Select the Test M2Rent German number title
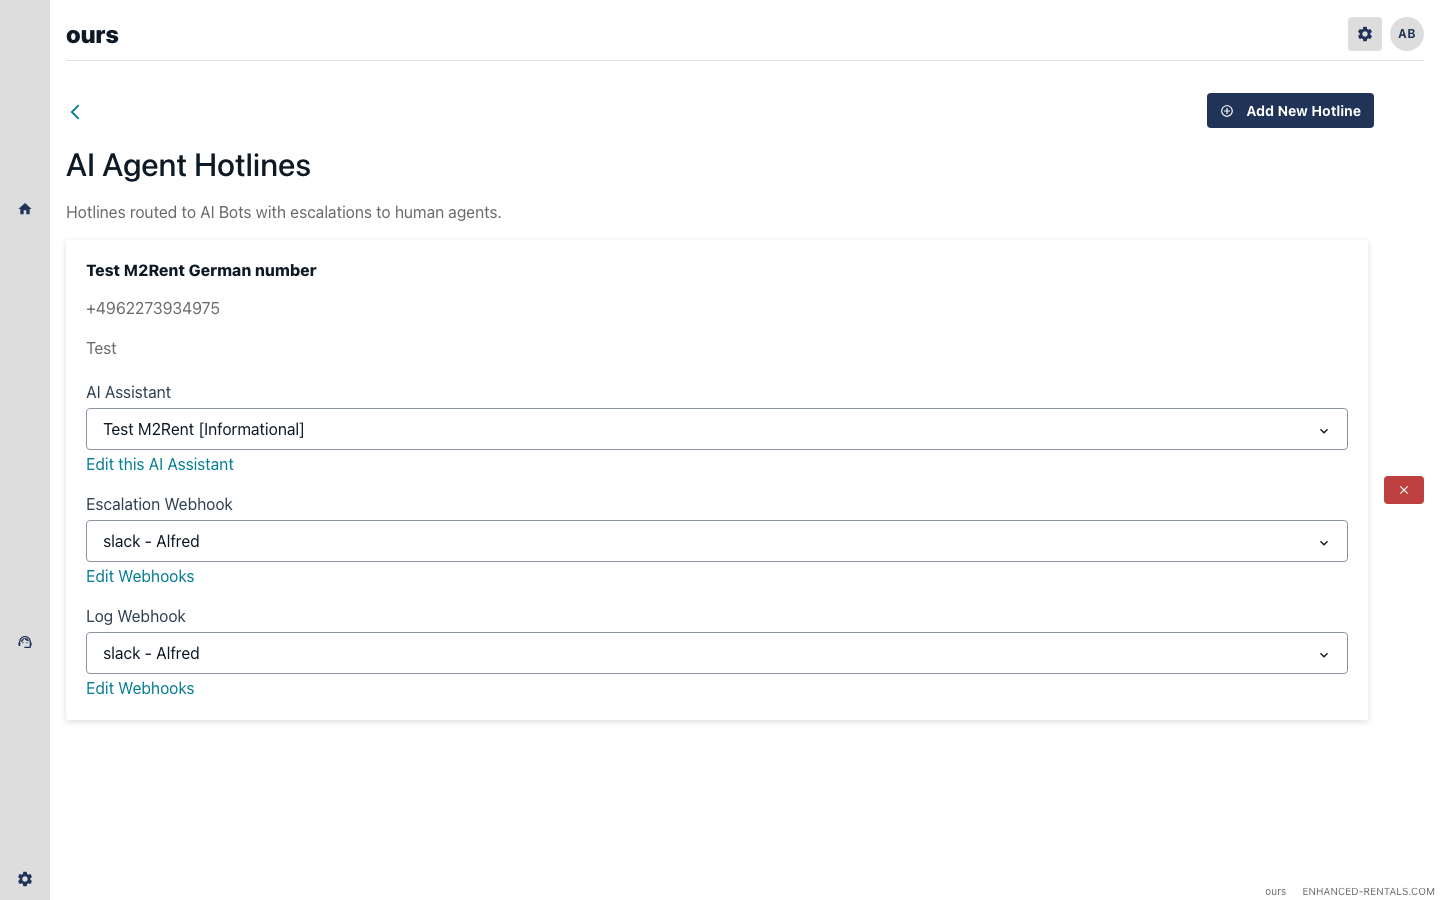 point(201,270)
